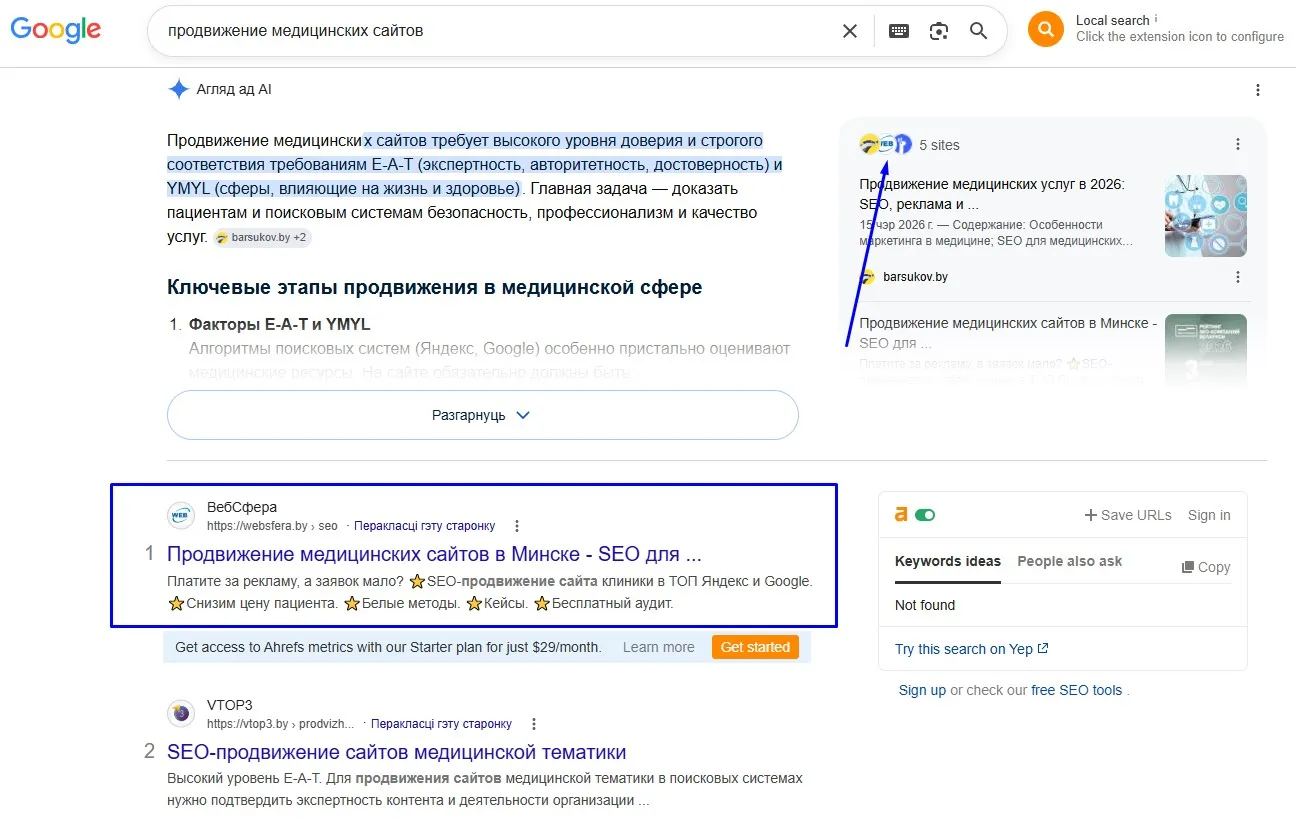Click the Агляд ад AI label
The height and width of the screenshot is (838, 1296).
pos(234,89)
